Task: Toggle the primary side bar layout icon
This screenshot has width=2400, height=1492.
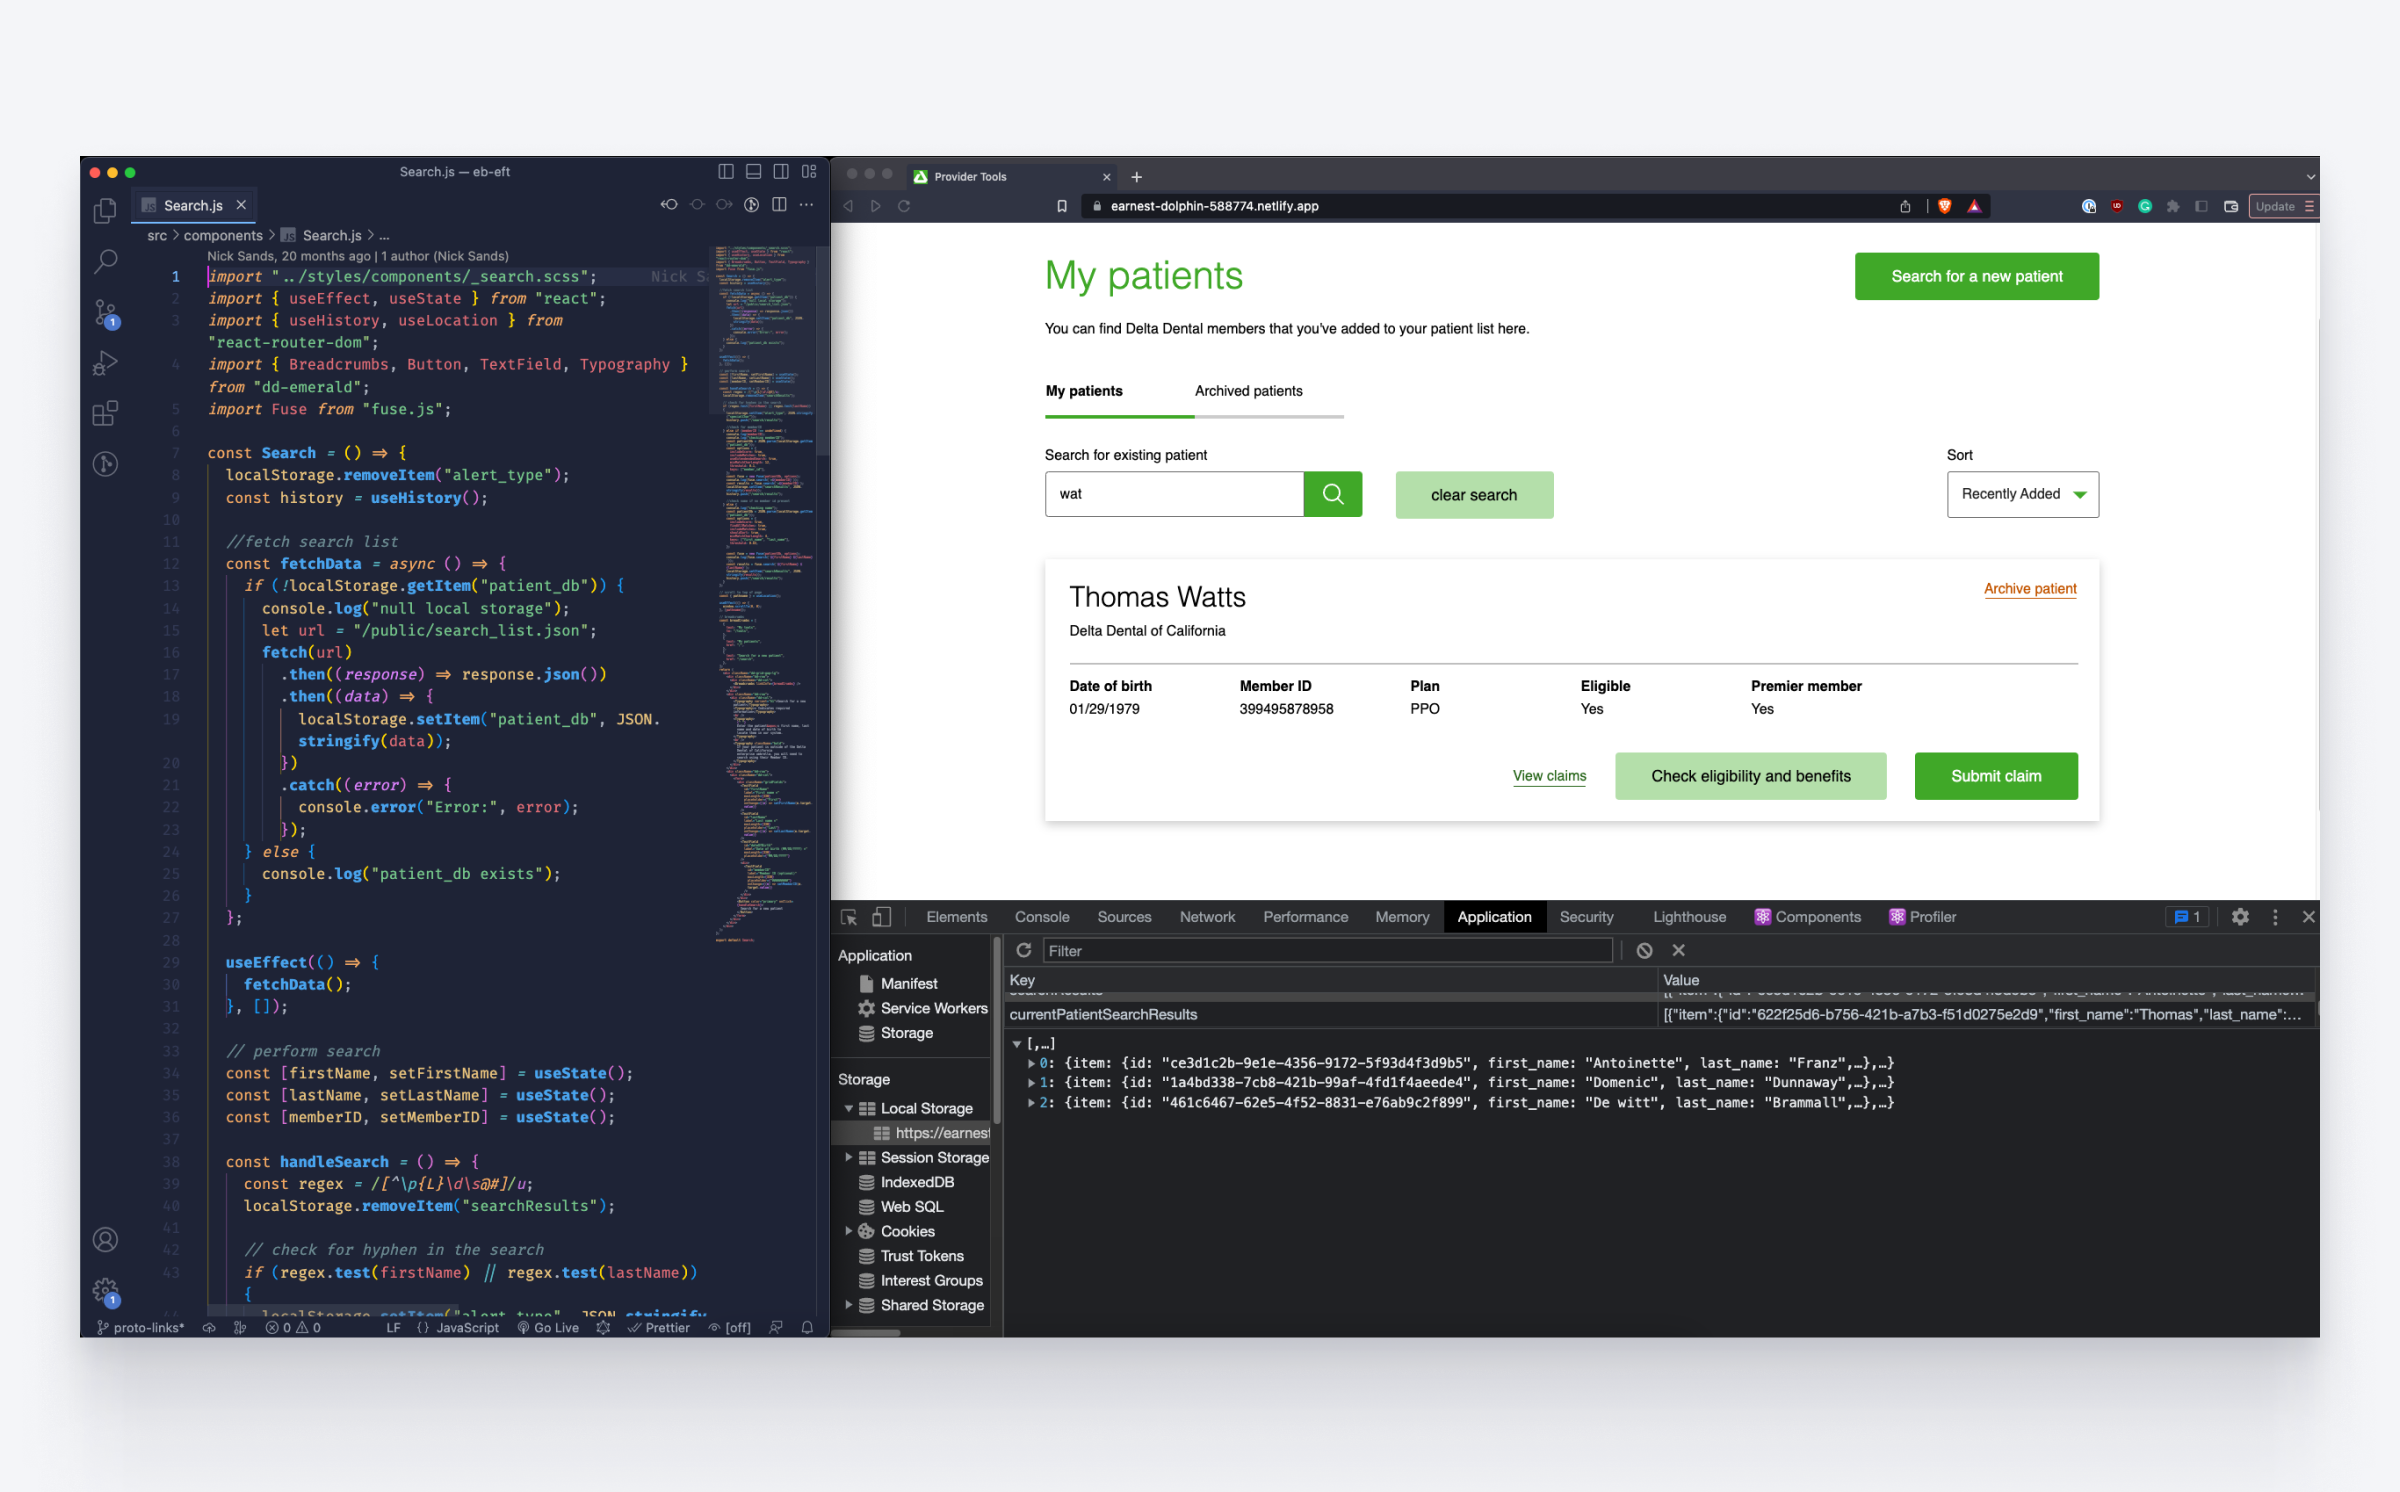Action: coord(726,172)
